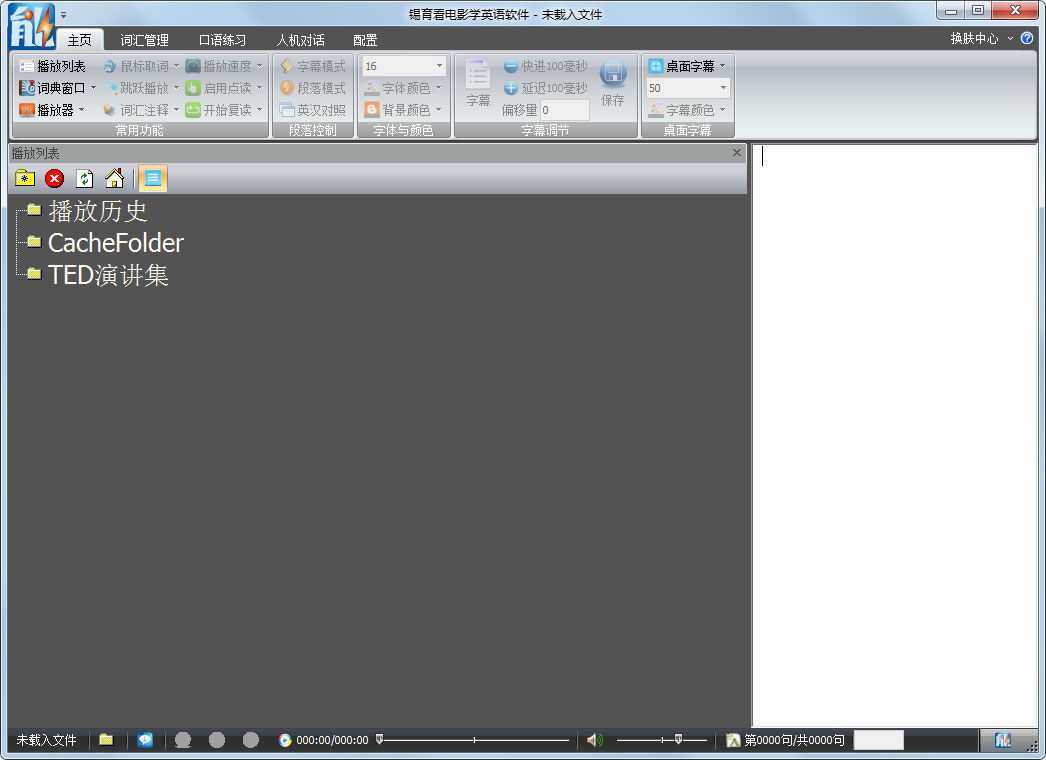Click 延迟100毫秒 subtitle delay

[x=546, y=88]
